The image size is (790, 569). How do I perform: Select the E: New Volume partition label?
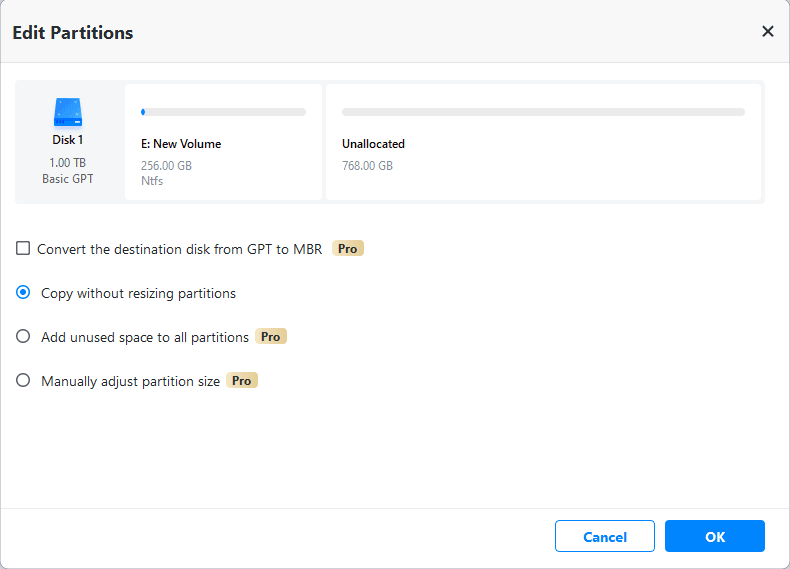181,144
